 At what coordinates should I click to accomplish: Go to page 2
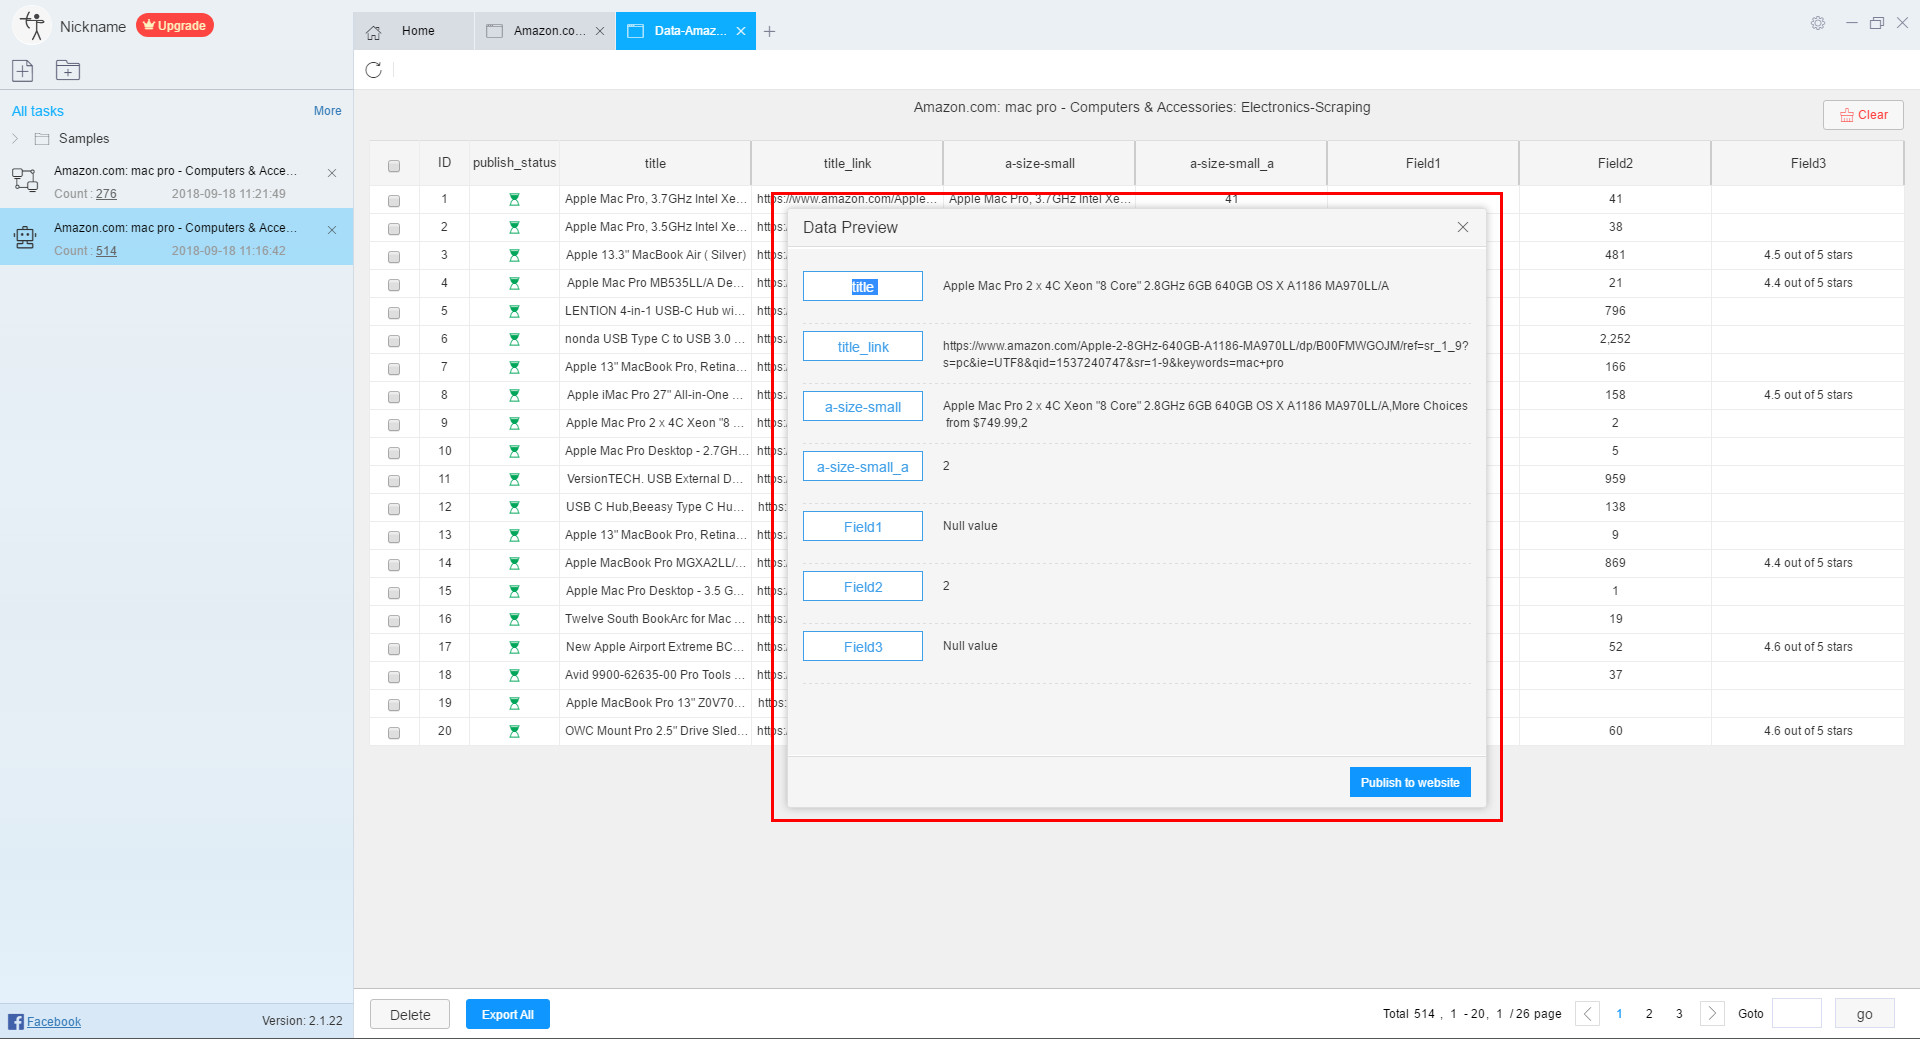(x=1649, y=1014)
